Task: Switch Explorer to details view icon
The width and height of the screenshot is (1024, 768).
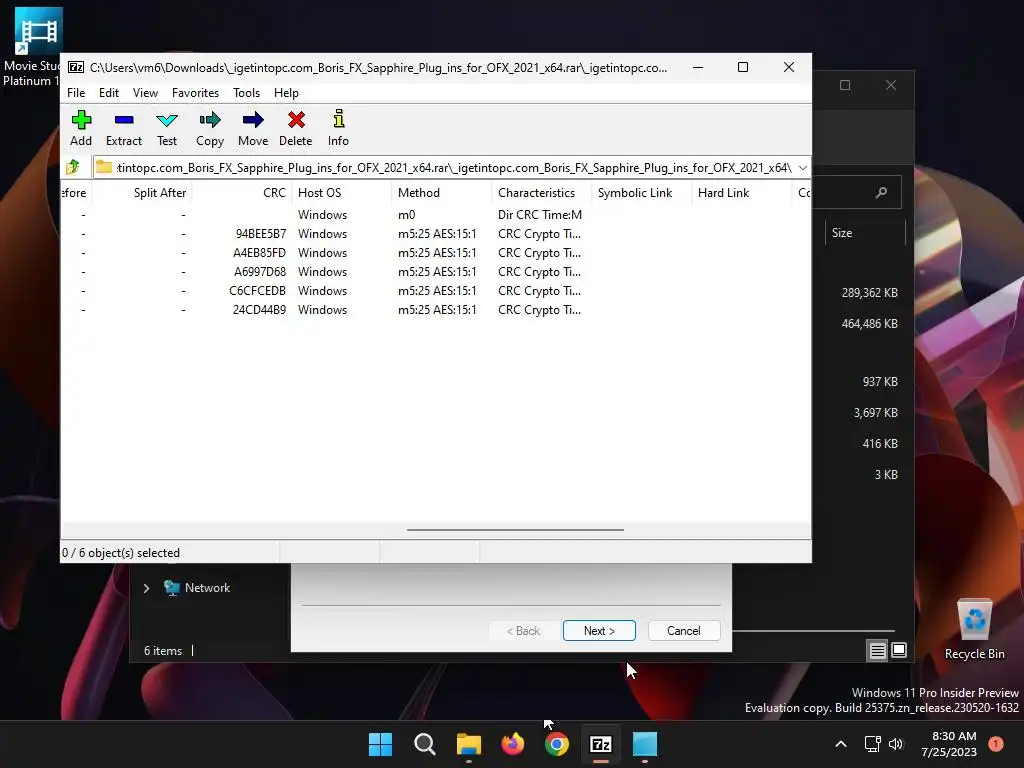Action: (877, 650)
